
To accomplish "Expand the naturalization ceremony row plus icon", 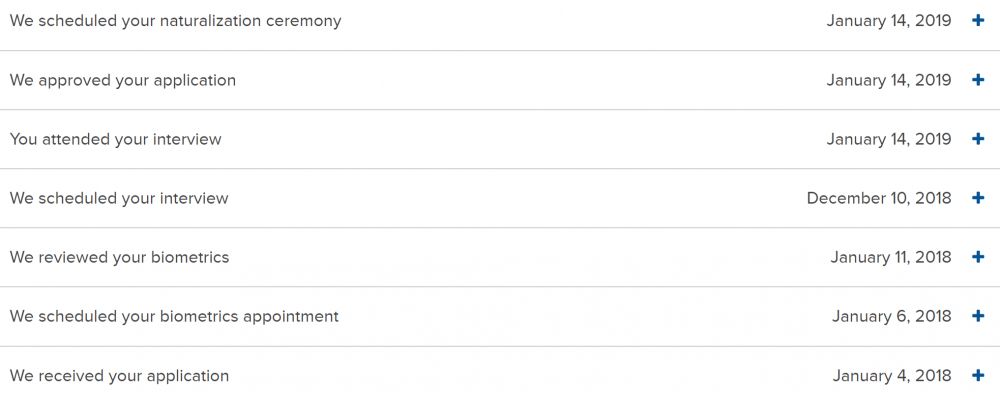I will click(x=978, y=21).
